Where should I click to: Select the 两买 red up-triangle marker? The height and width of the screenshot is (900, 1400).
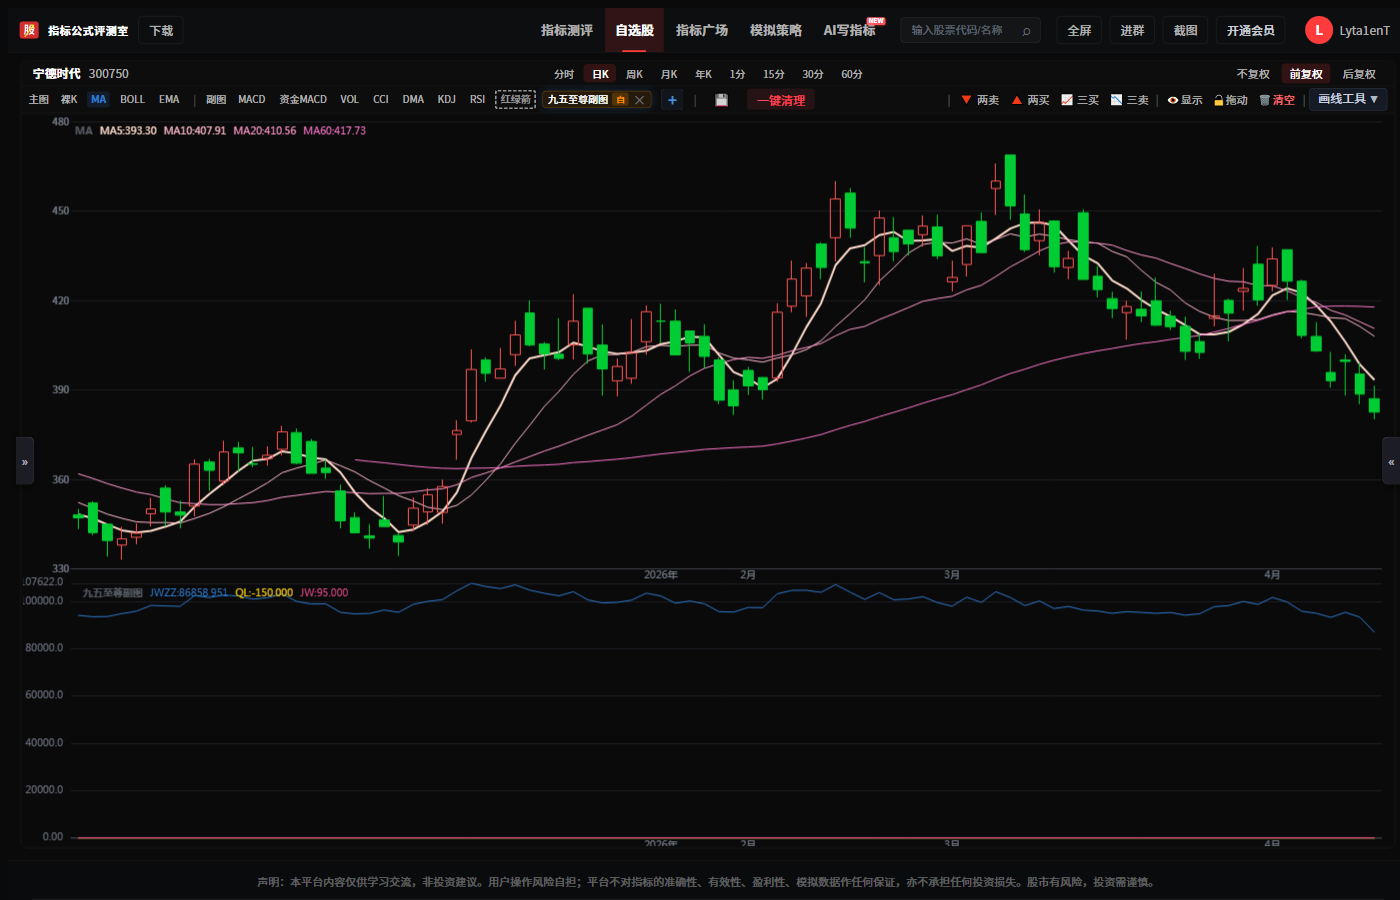(x=1030, y=100)
